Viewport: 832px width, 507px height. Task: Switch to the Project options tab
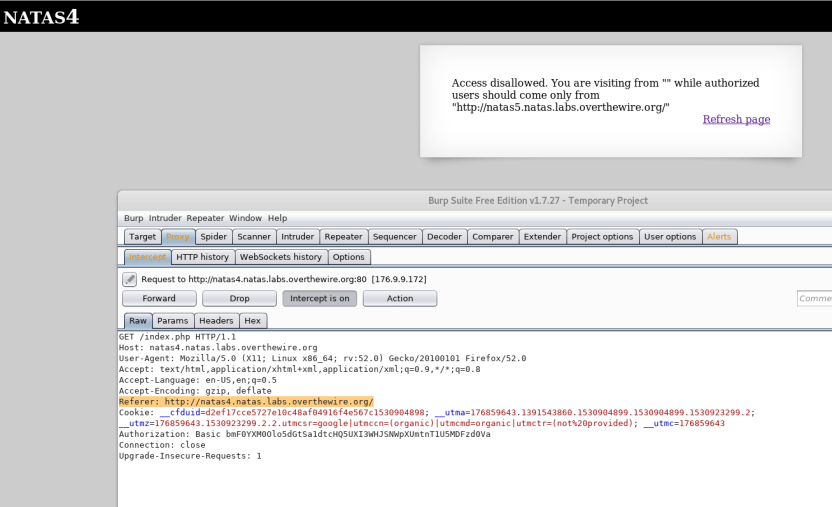[602, 237]
